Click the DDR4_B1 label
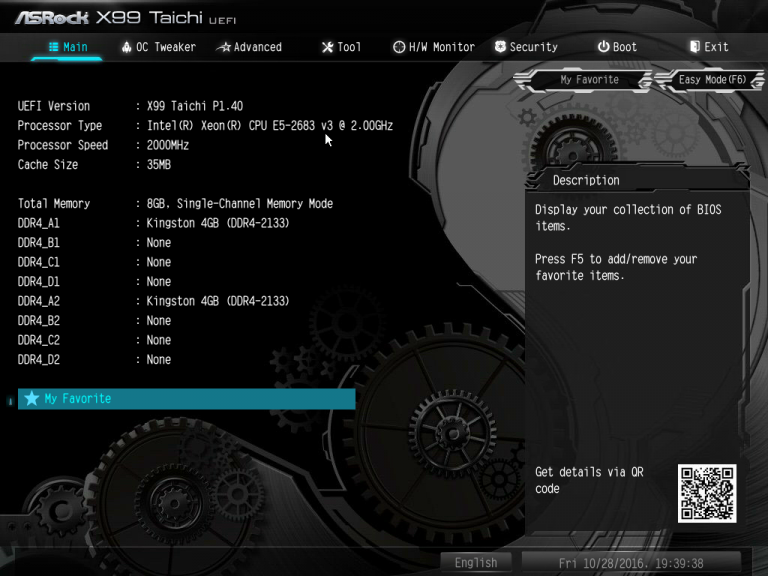This screenshot has width=768, height=576. click(x=39, y=243)
